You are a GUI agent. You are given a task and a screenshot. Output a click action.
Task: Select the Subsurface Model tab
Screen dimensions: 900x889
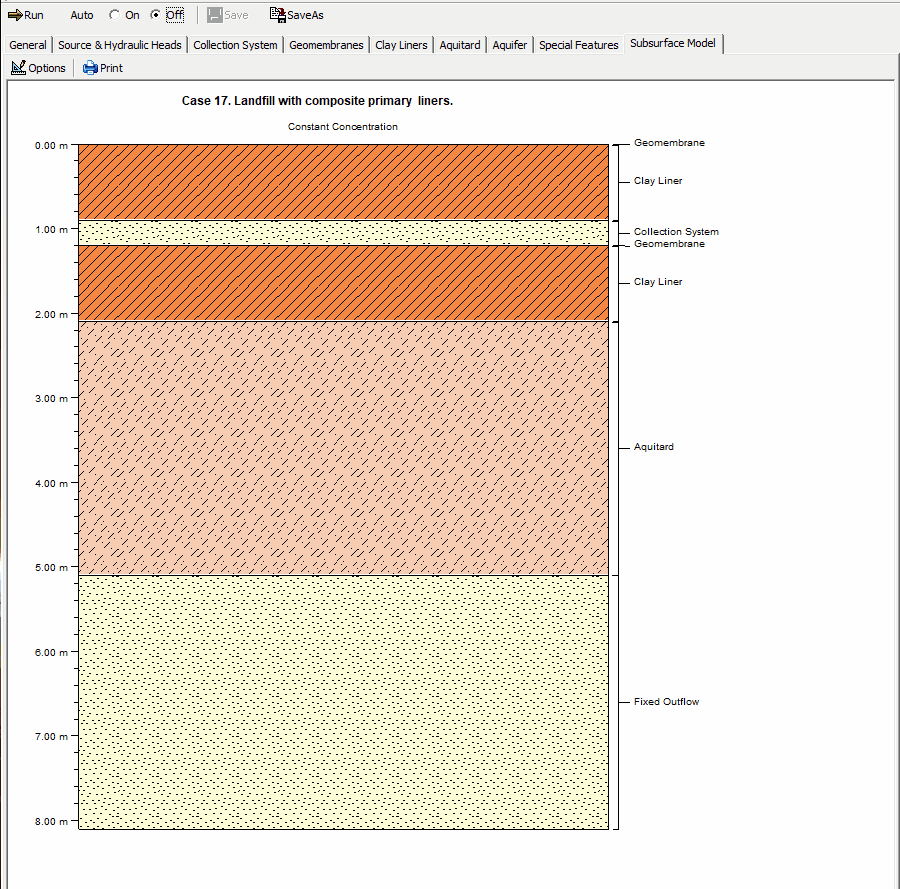tap(673, 43)
